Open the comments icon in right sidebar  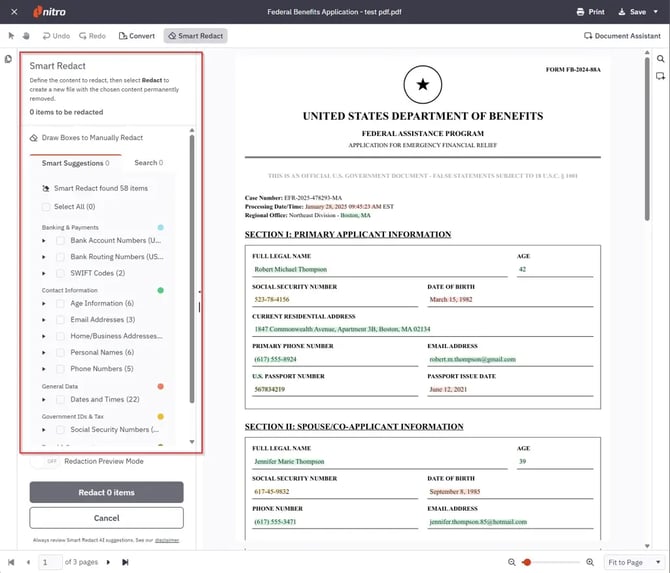661,76
